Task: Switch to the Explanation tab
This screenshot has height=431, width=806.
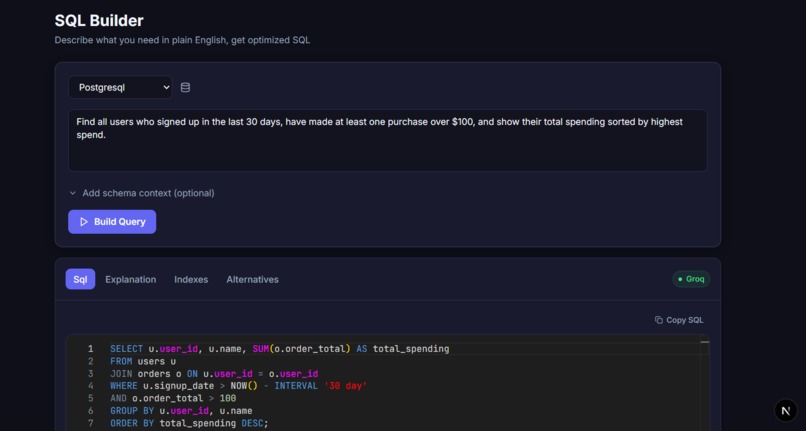Action: point(131,279)
